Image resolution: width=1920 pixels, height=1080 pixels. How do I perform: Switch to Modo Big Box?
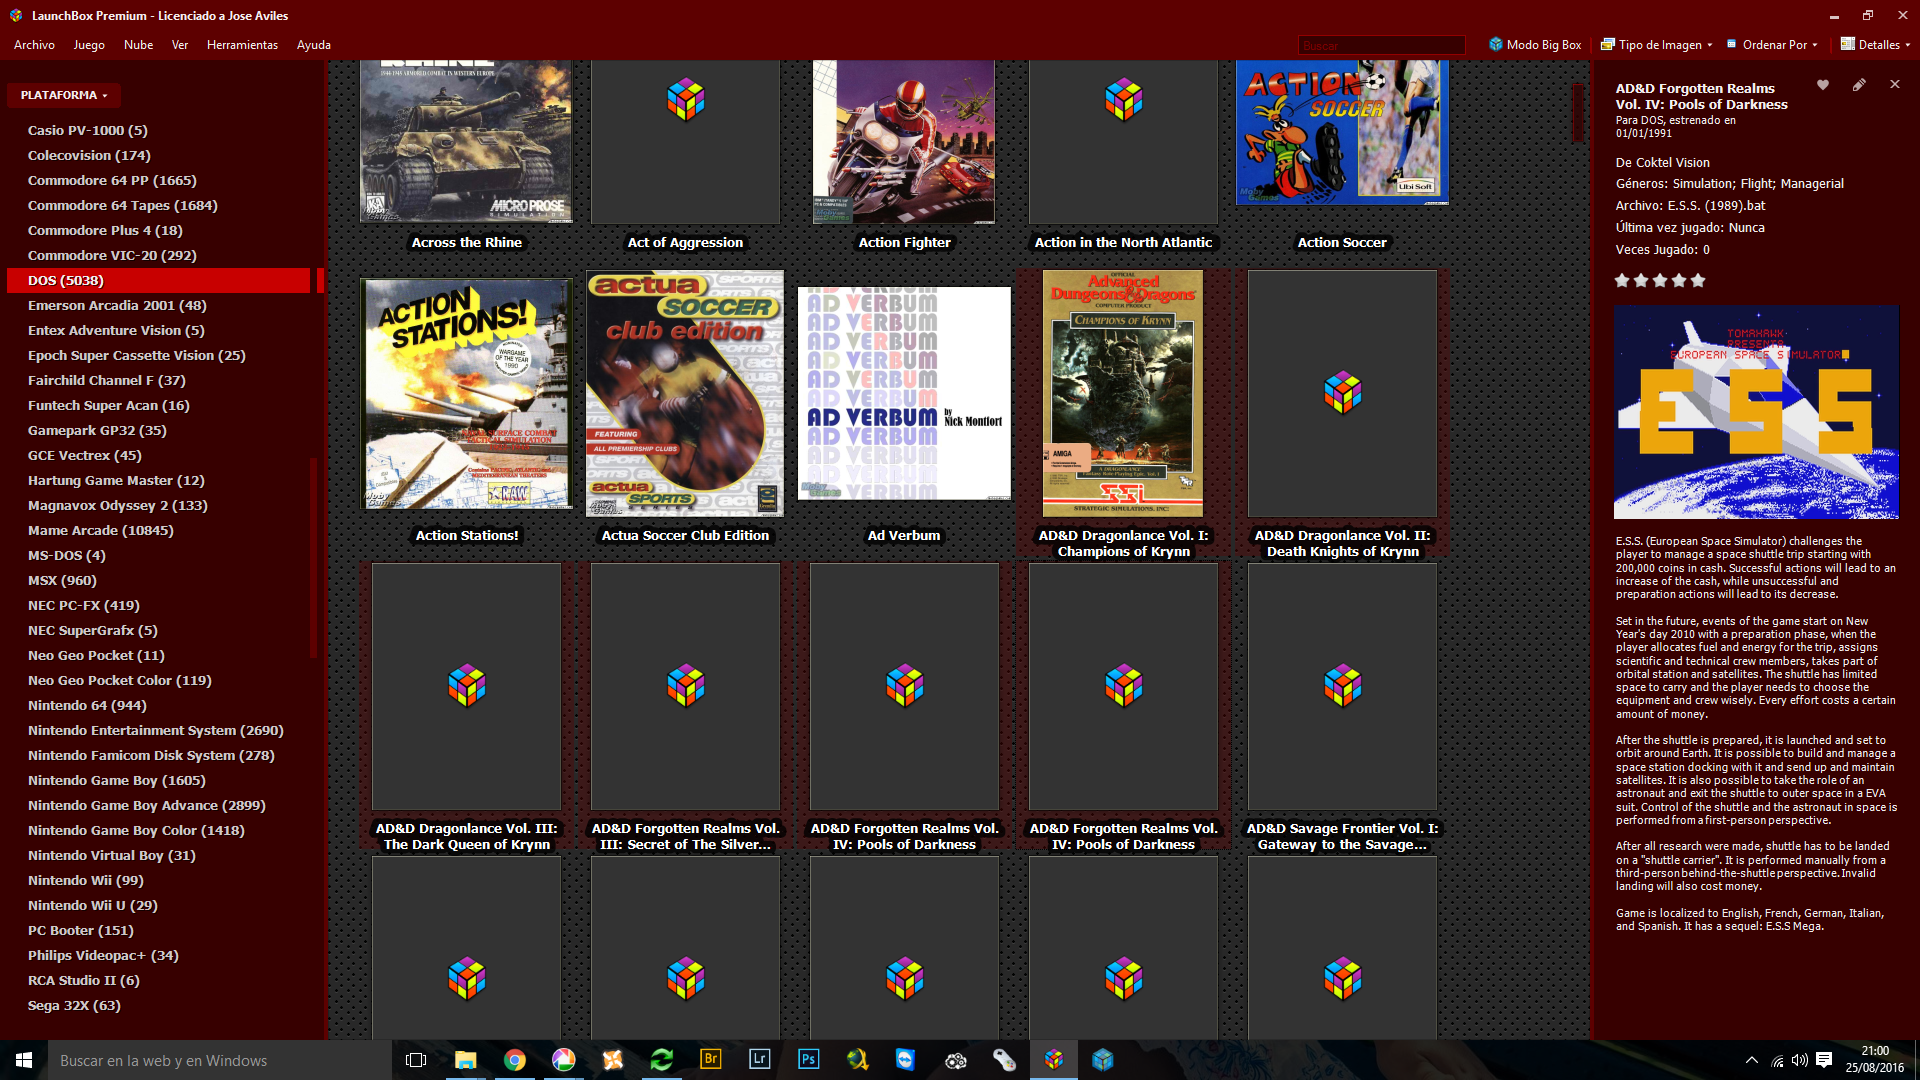[1535, 45]
